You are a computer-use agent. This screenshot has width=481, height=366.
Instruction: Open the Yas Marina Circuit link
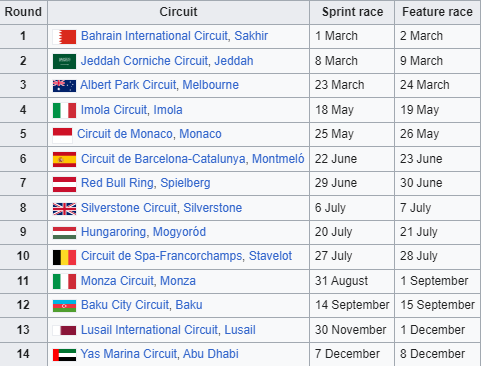point(128,354)
